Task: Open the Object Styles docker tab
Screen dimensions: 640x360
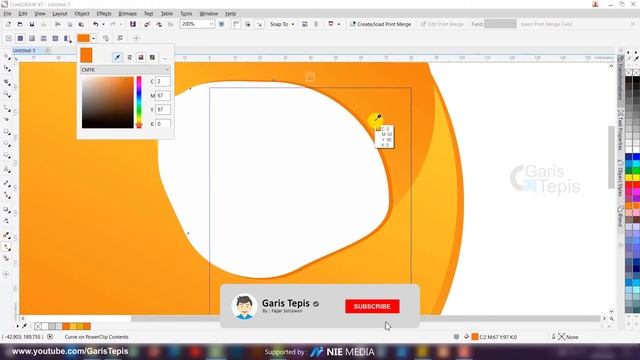Action: (x=620, y=179)
